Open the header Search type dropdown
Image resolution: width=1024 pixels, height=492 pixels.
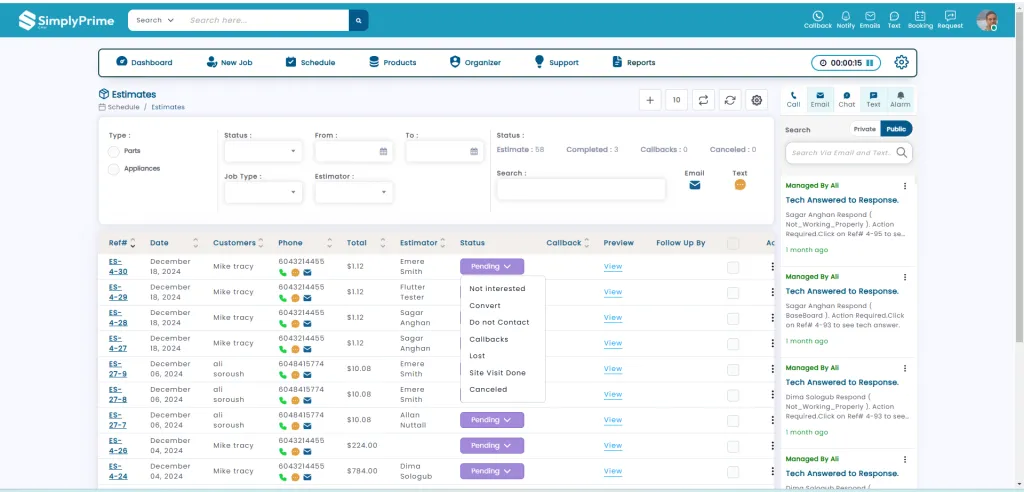(x=155, y=20)
